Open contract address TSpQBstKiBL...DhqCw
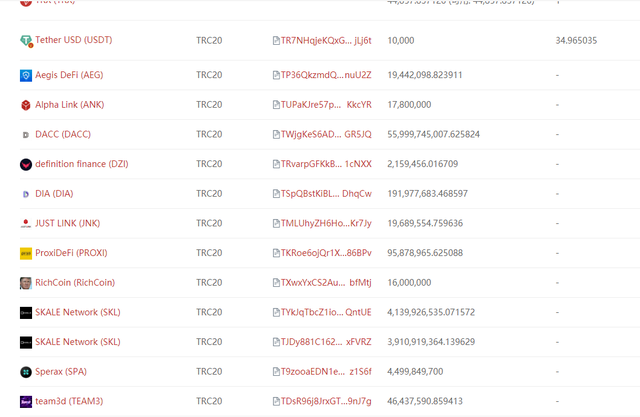This screenshot has height=417, width=640. [326, 194]
